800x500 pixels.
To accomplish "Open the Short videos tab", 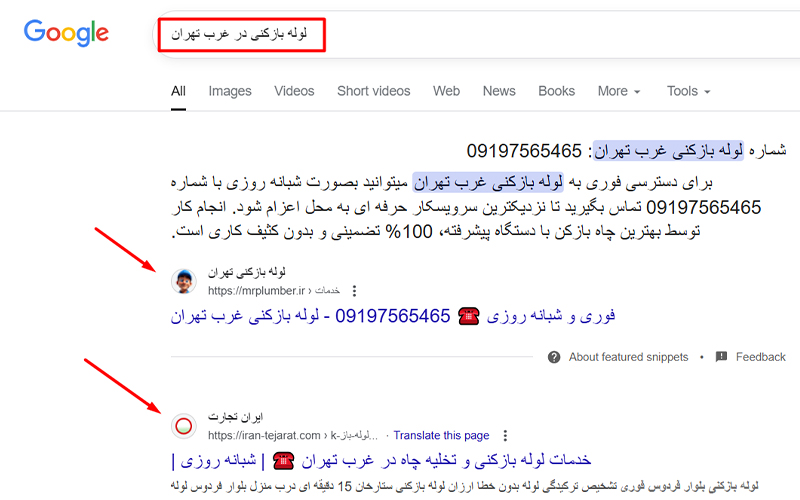I will point(373,91).
